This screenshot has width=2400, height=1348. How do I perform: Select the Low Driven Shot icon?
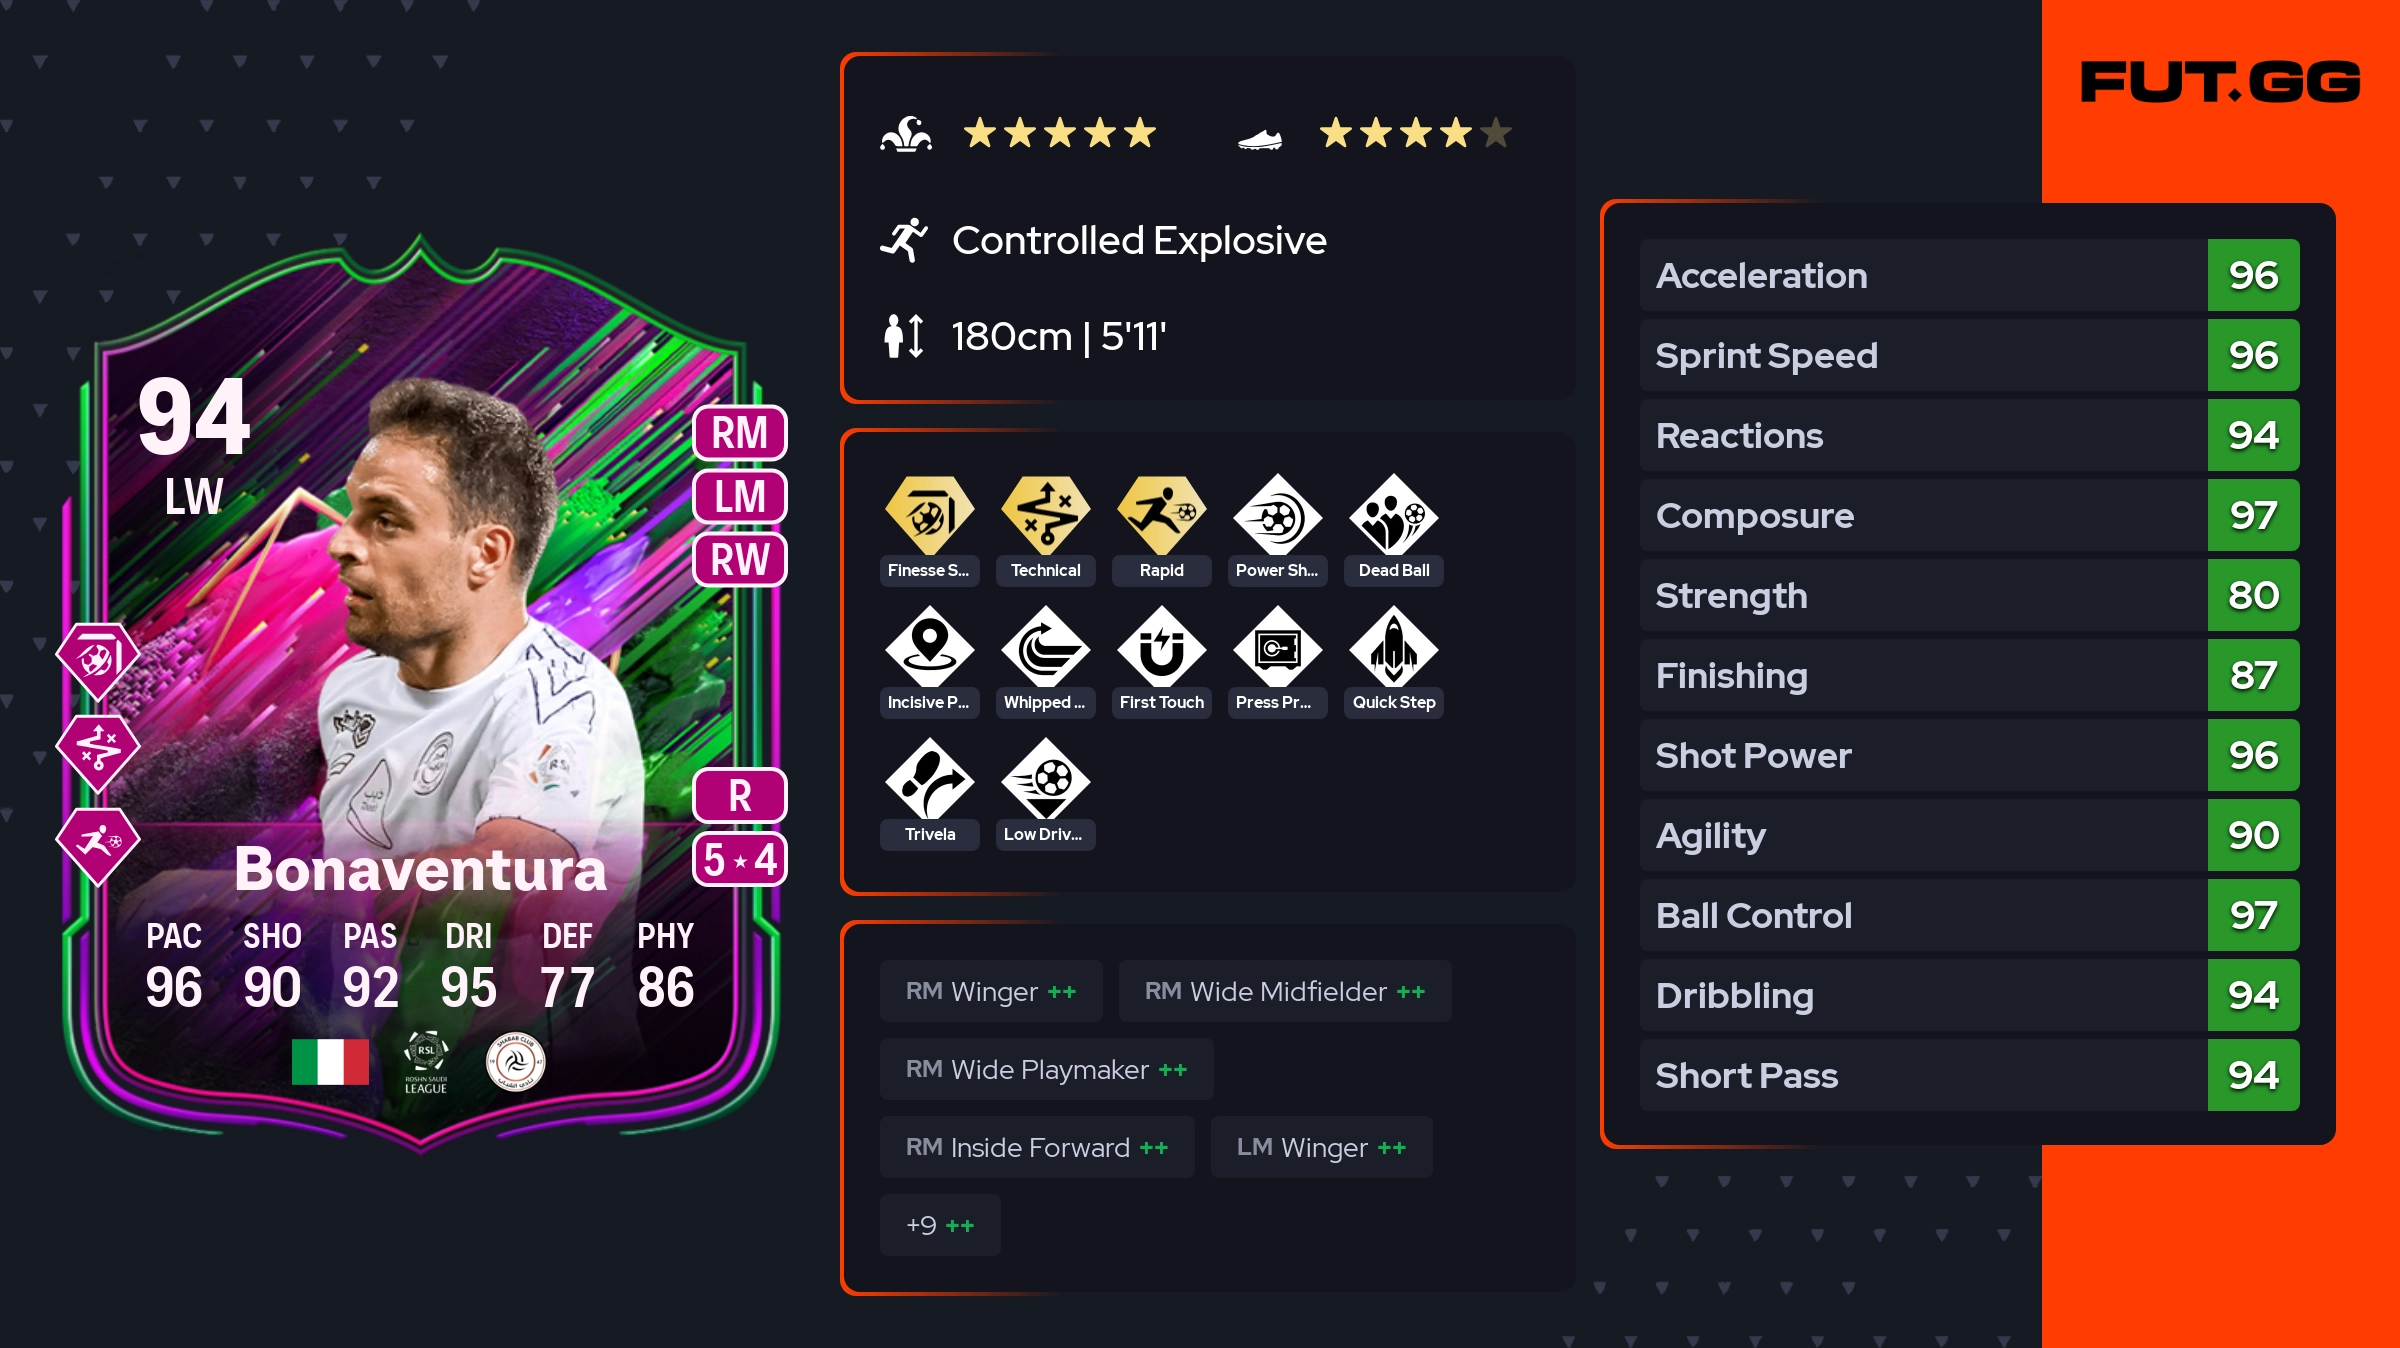(1046, 780)
